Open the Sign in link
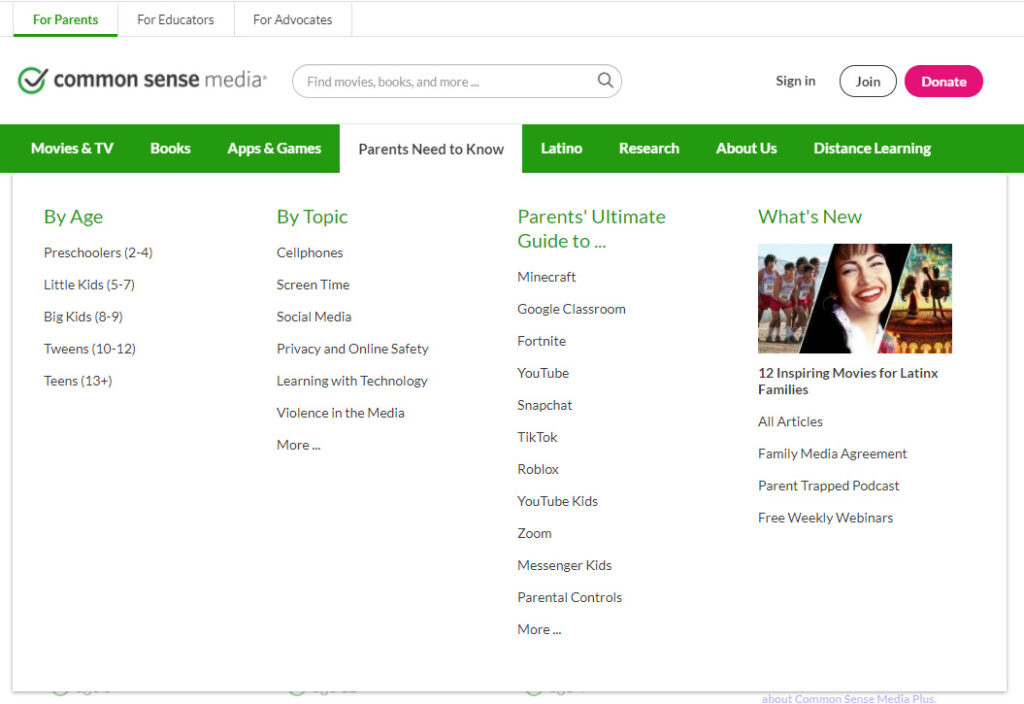Viewport: 1024px width, 704px height. pyautogui.click(x=795, y=81)
